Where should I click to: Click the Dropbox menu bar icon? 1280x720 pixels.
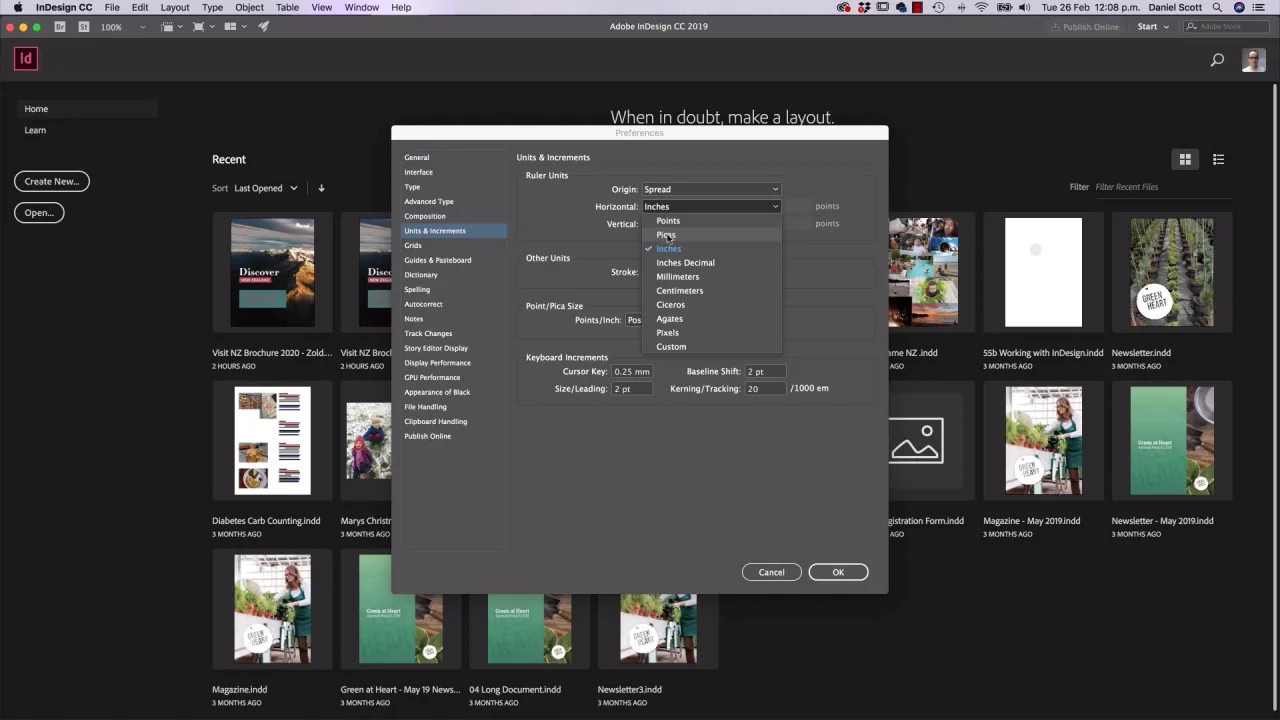click(863, 7)
